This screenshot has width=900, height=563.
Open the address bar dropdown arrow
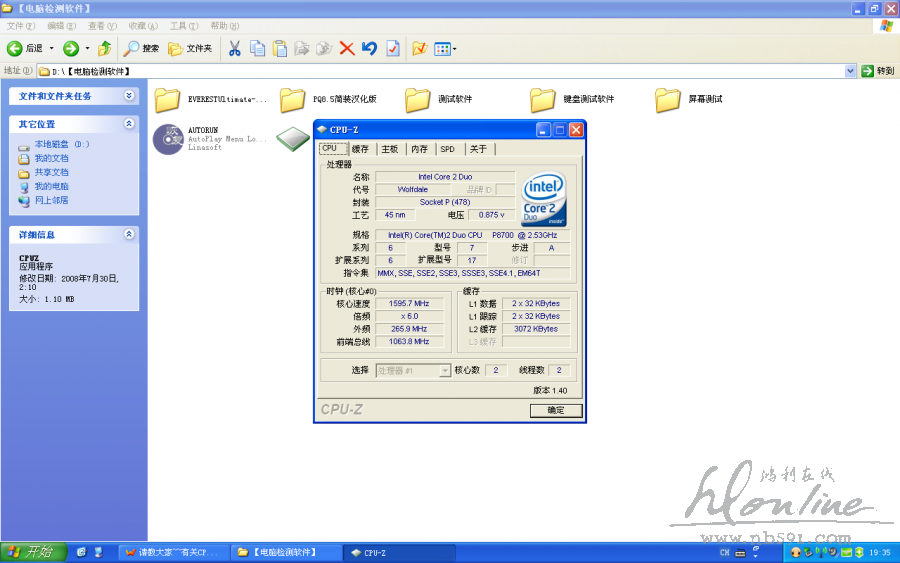pyautogui.click(x=851, y=71)
